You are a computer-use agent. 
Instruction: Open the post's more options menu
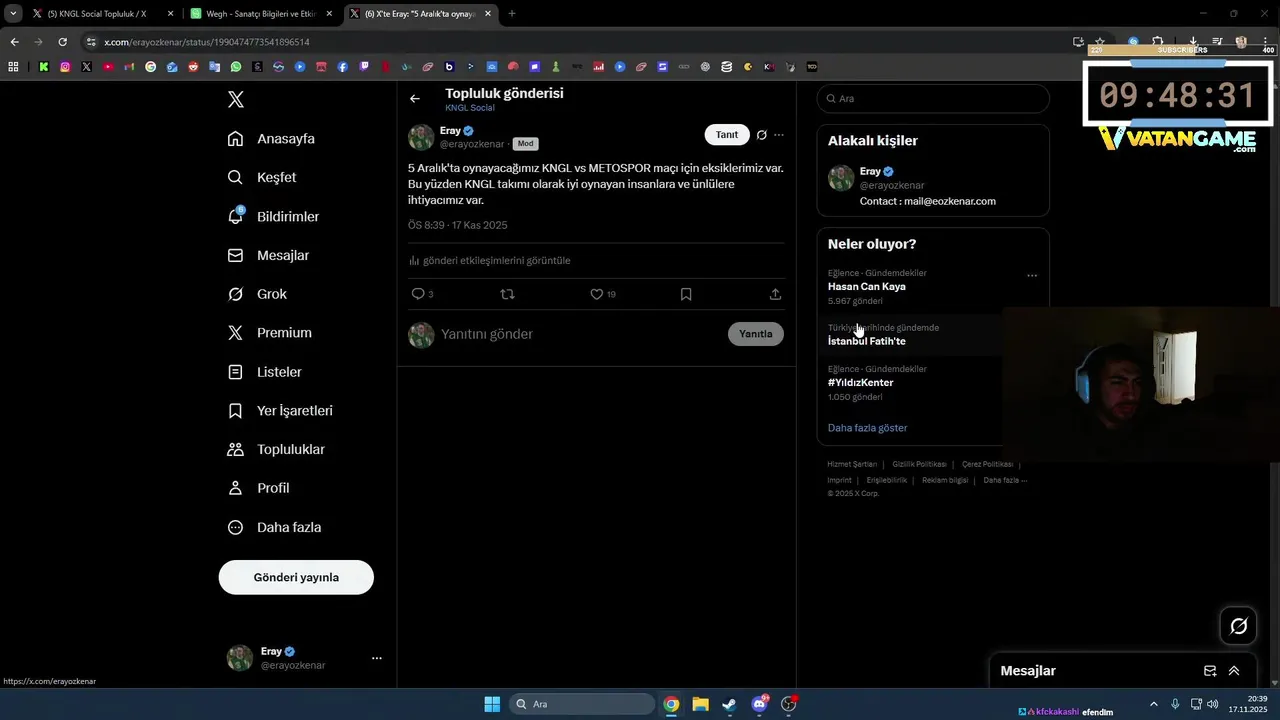click(x=779, y=135)
